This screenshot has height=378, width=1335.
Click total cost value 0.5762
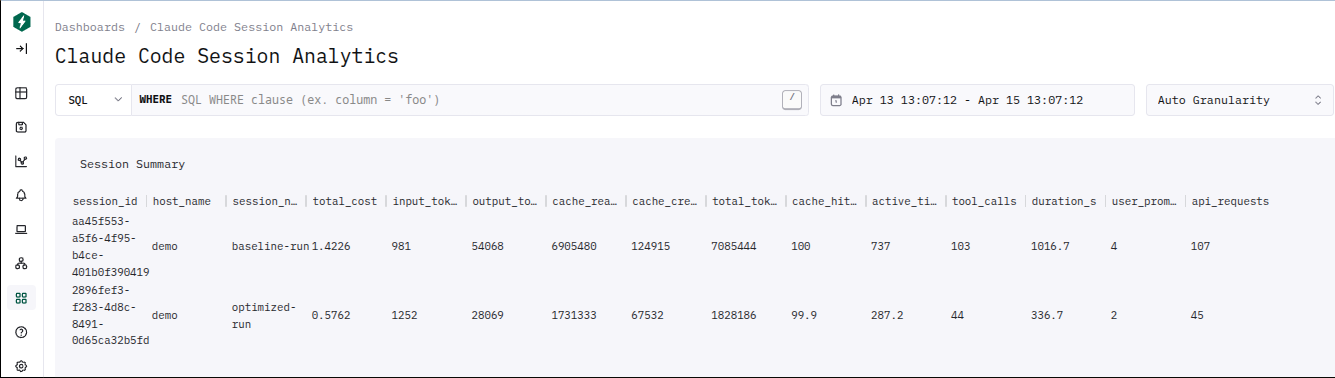pos(332,315)
